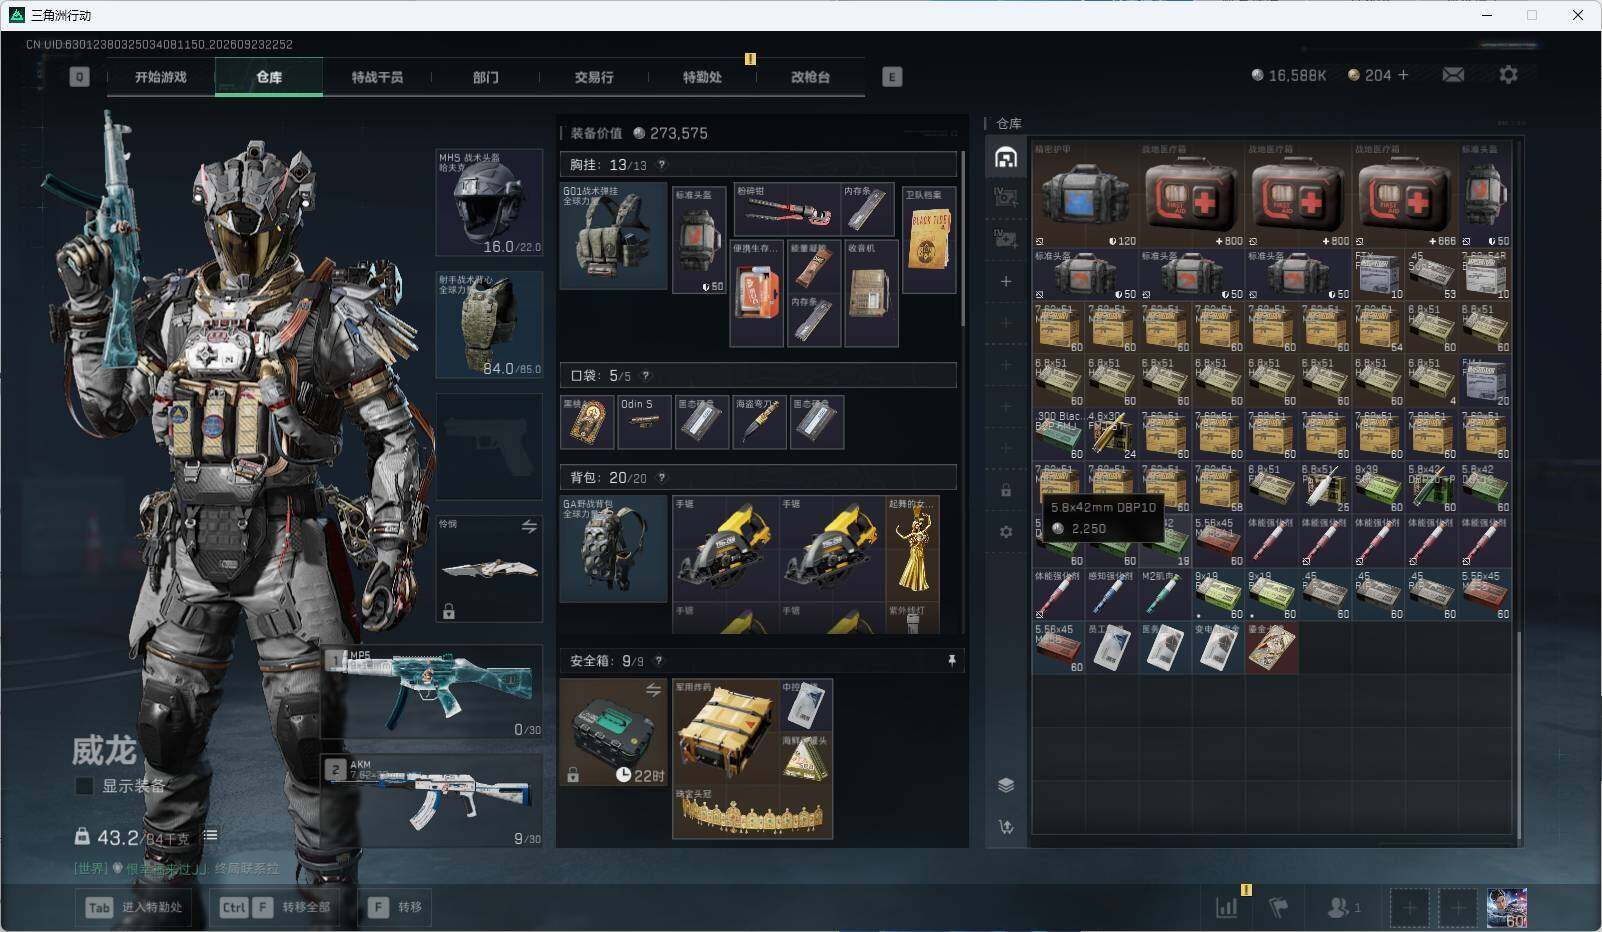Click the equipment panel vertical scrollbar
Screen dimensions: 1602x932
point(963,238)
